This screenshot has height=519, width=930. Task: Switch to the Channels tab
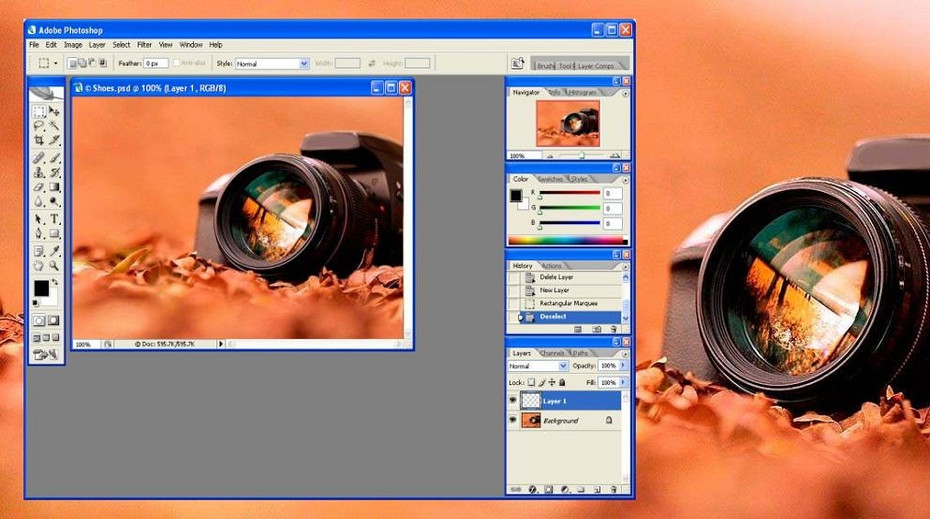pyautogui.click(x=552, y=353)
